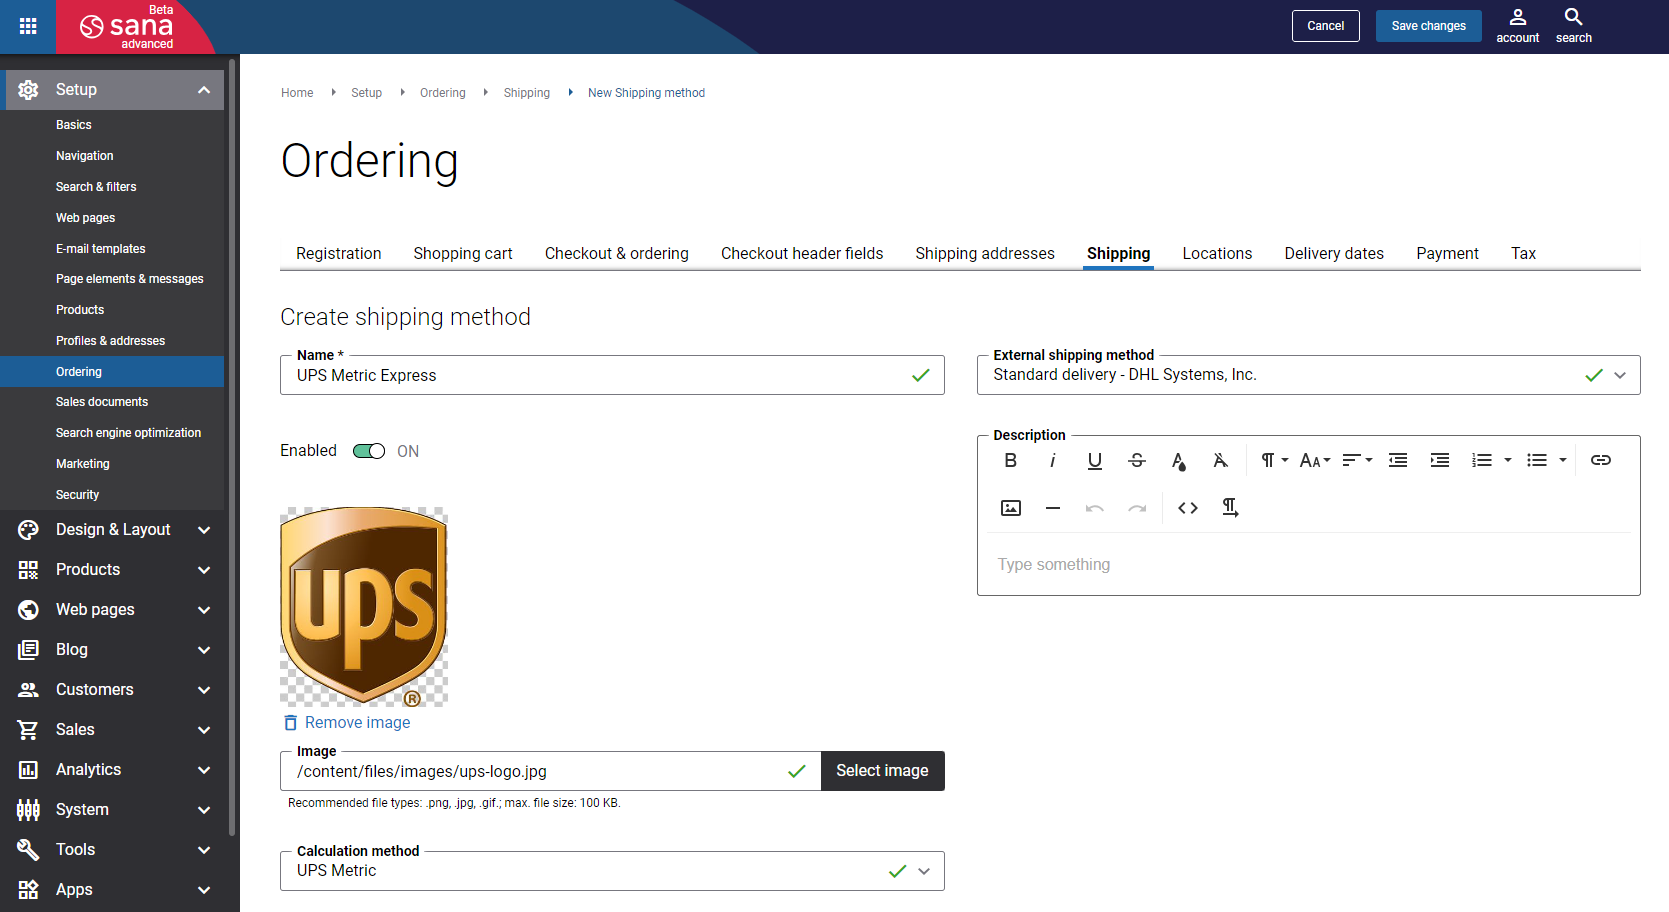
Task: Go to Home breadcrumb
Action: (x=297, y=93)
